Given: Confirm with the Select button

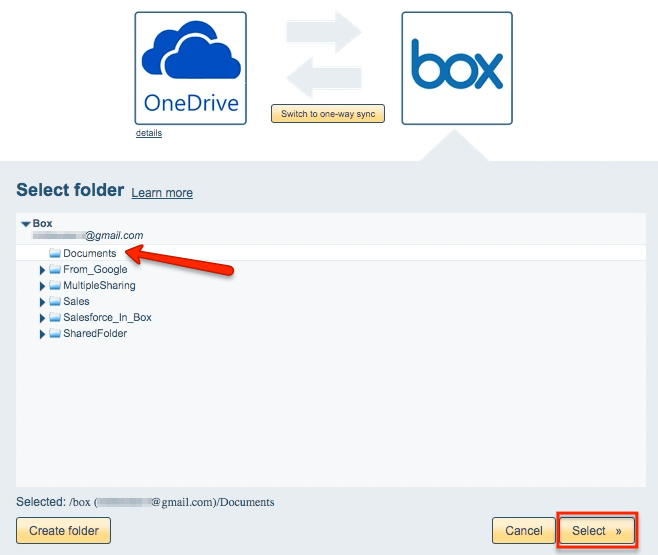Looking at the screenshot, I should pos(597,531).
